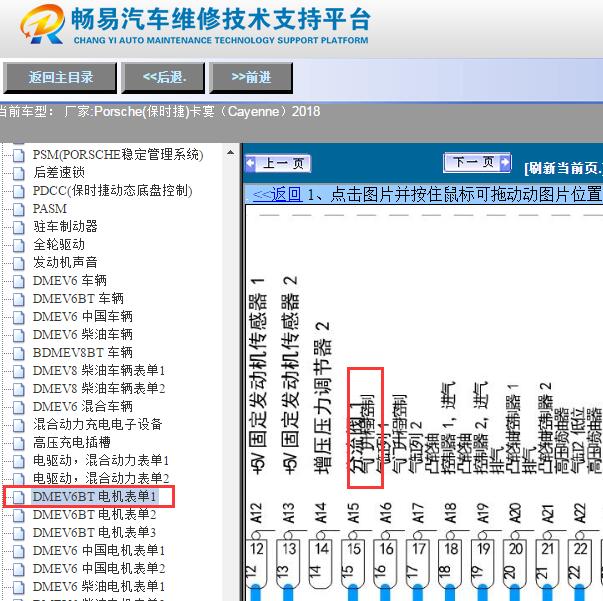Open DMEV6BT 电机表单2 entry
This screenshot has height=601, width=603.
(x=94, y=514)
